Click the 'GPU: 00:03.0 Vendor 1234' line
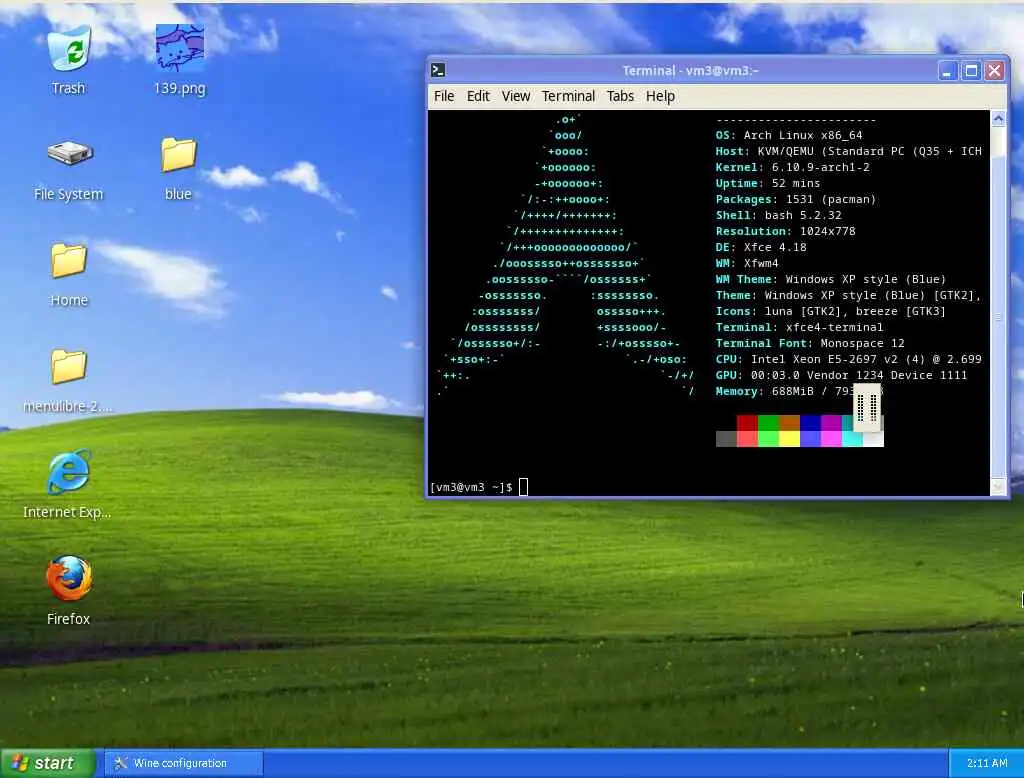Screen dimensions: 1024x778 tap(841, 376)
